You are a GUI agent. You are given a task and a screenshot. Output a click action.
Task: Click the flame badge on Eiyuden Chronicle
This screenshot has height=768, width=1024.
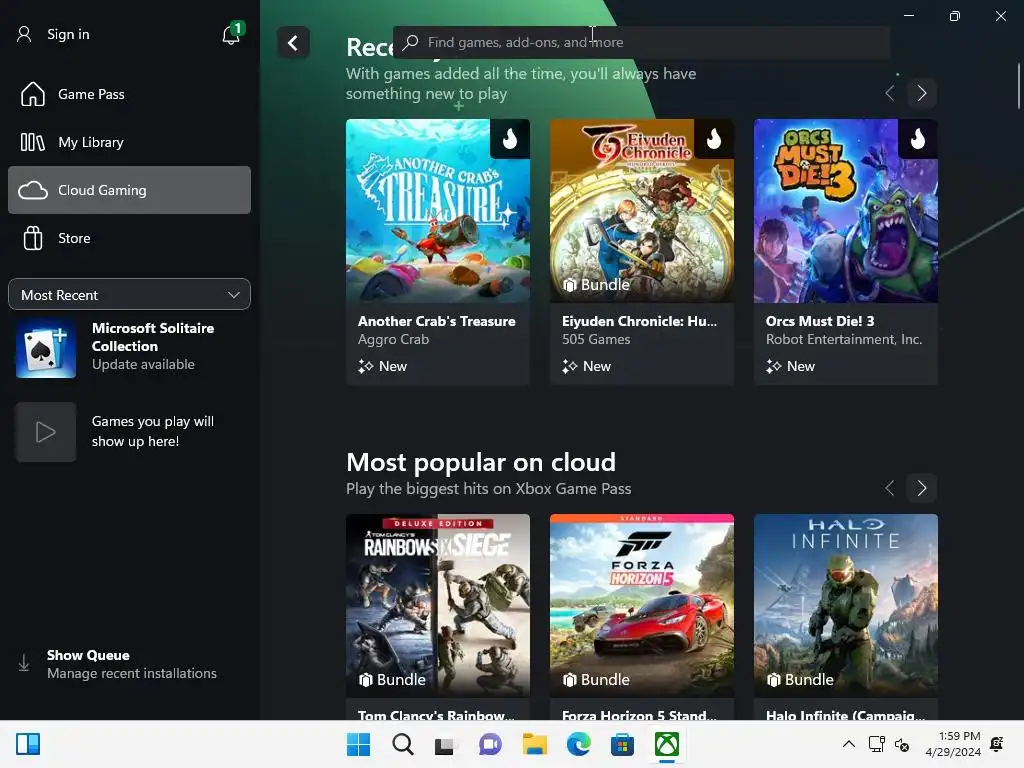click(x=714, y=138)
